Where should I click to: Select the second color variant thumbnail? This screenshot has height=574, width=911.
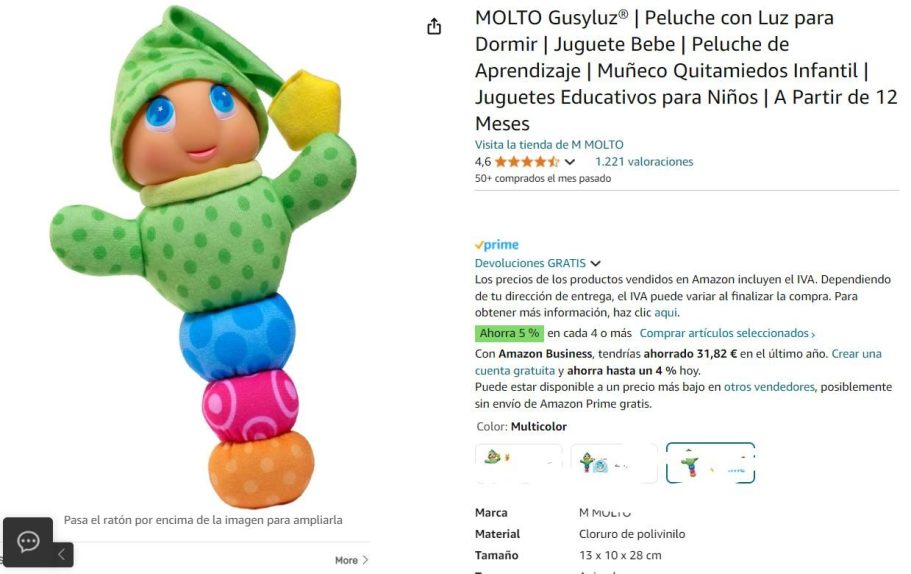614,463
